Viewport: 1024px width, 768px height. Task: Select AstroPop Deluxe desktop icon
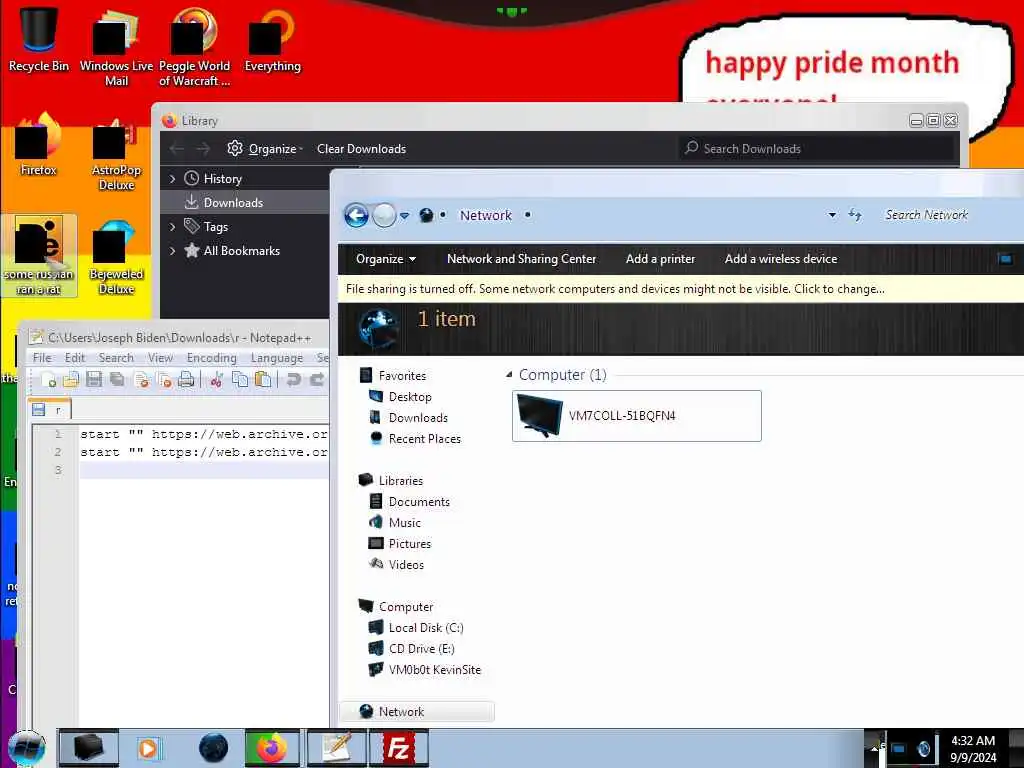point(116,153)
